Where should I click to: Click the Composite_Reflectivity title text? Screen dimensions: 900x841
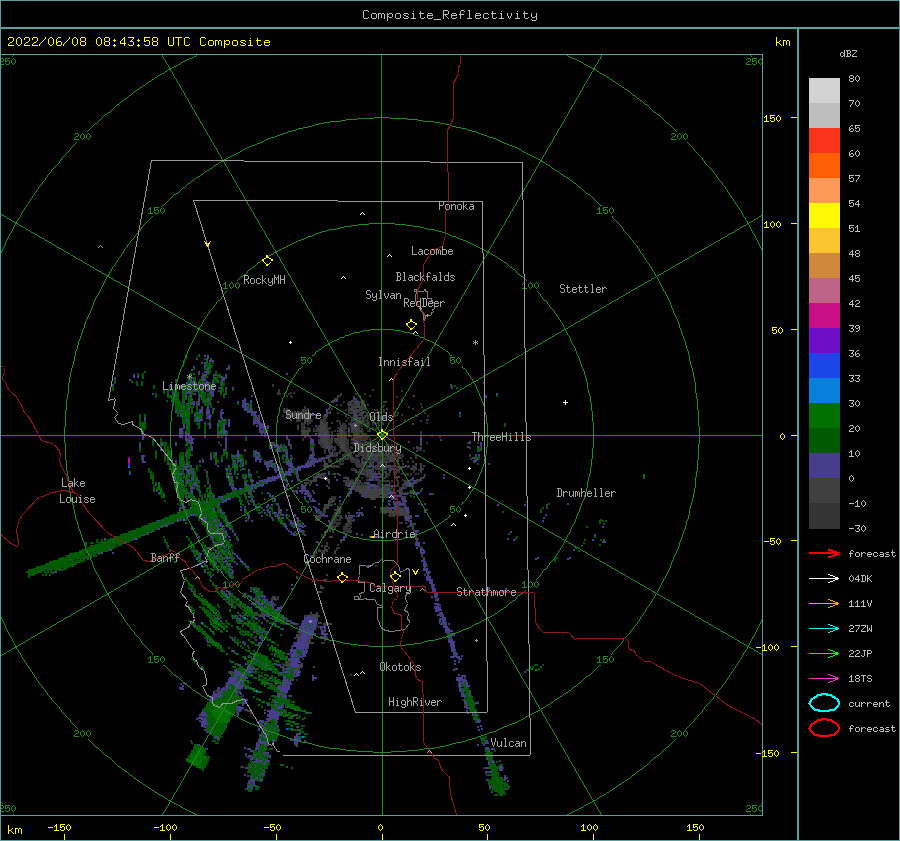coord(450,15)
